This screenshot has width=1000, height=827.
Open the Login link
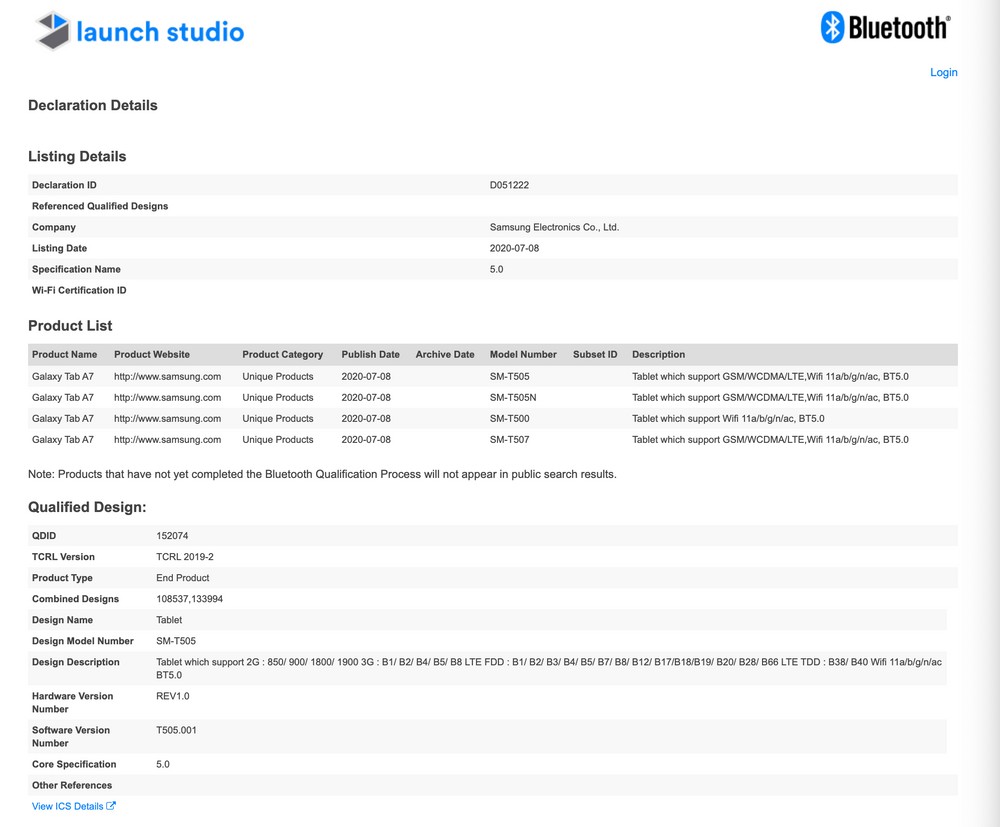tap(943, 72)
